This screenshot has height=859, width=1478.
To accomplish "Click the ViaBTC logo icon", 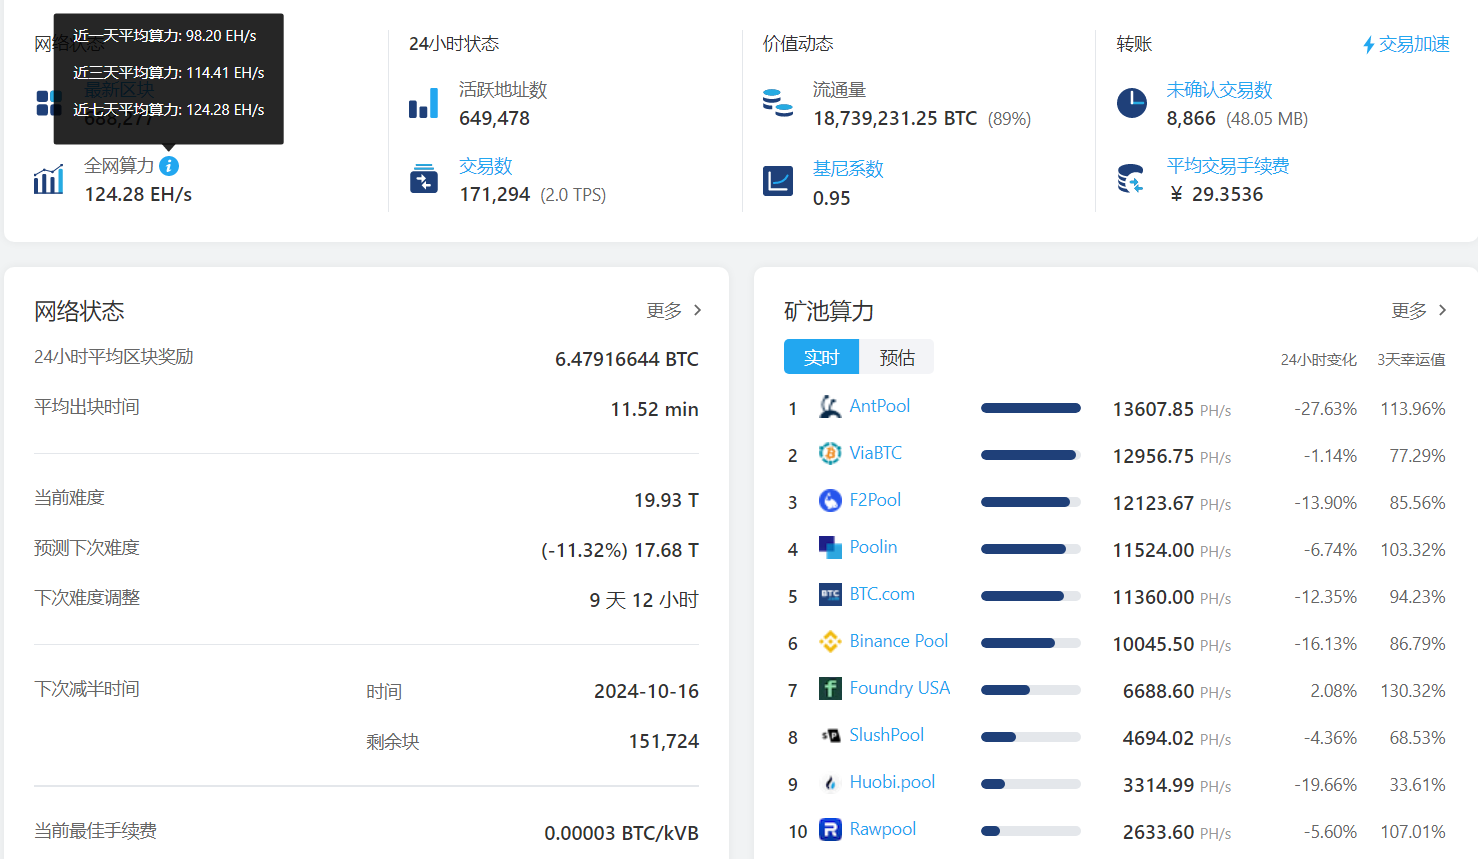I will coord(830,454).
